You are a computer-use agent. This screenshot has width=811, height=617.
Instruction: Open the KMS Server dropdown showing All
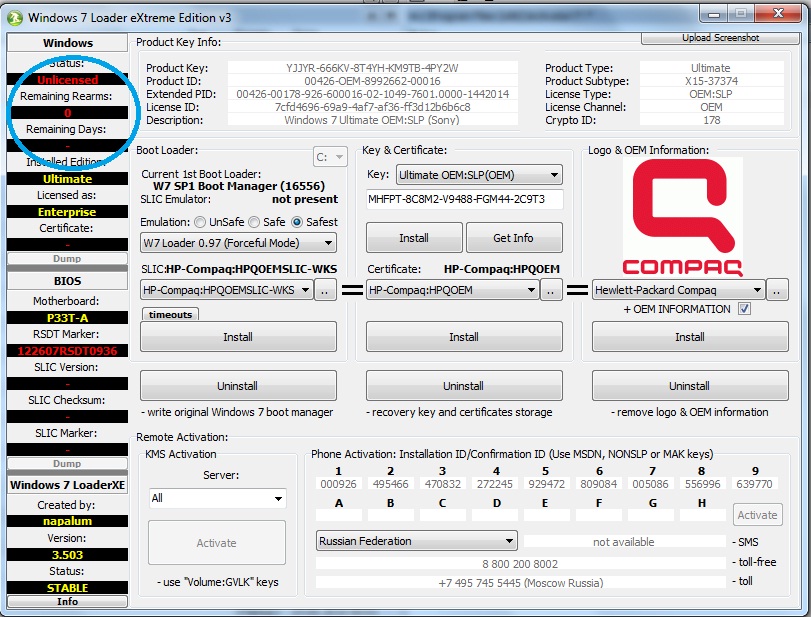click(217, 498)
